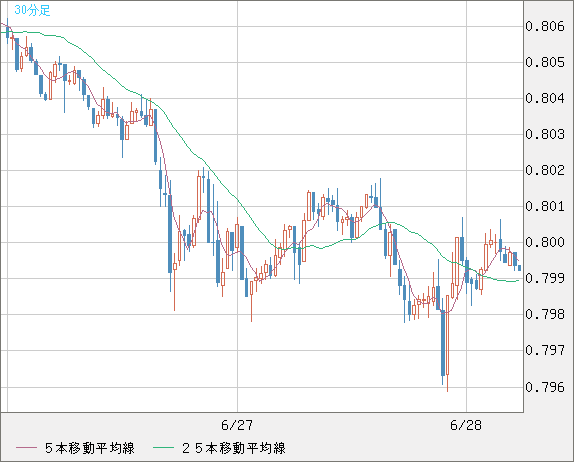Click the last blue candlestick at chart's right edge
This screenshot has width=574, height=462.
click(519, 268)
